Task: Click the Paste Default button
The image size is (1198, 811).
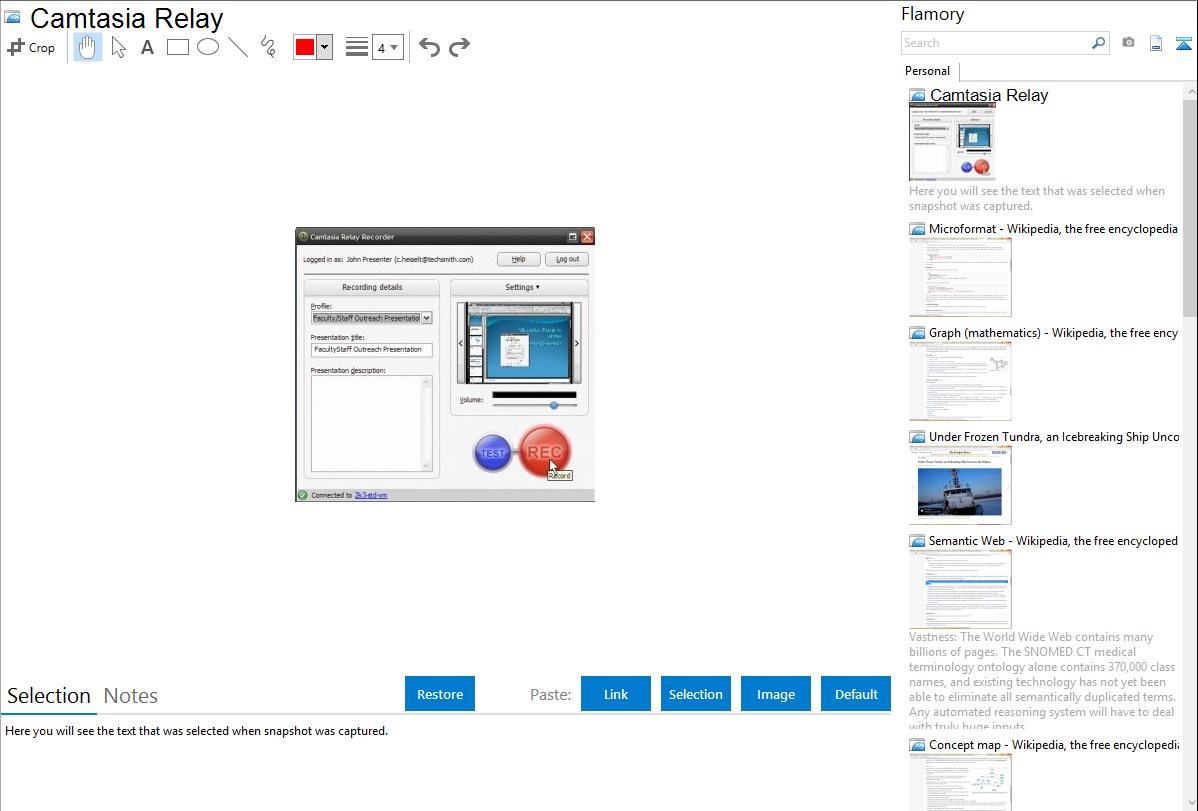Action: [856, 694]
